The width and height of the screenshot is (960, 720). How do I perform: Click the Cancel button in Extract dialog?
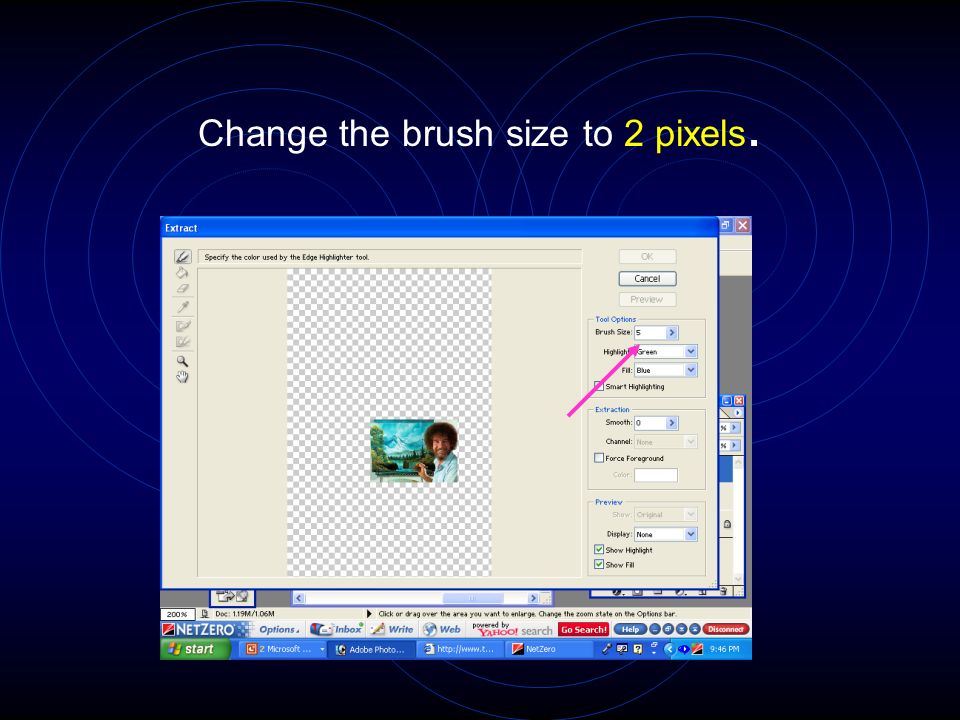[647, 279]
